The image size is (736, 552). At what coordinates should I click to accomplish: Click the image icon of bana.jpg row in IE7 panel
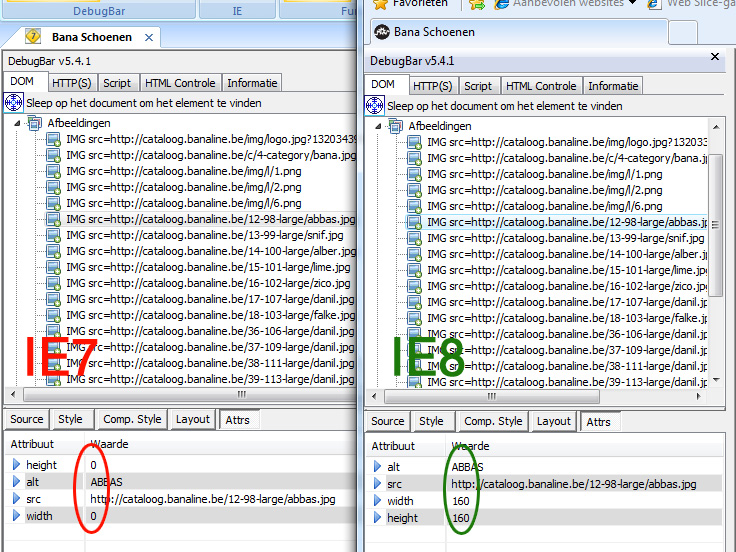(x=53, y=155)
